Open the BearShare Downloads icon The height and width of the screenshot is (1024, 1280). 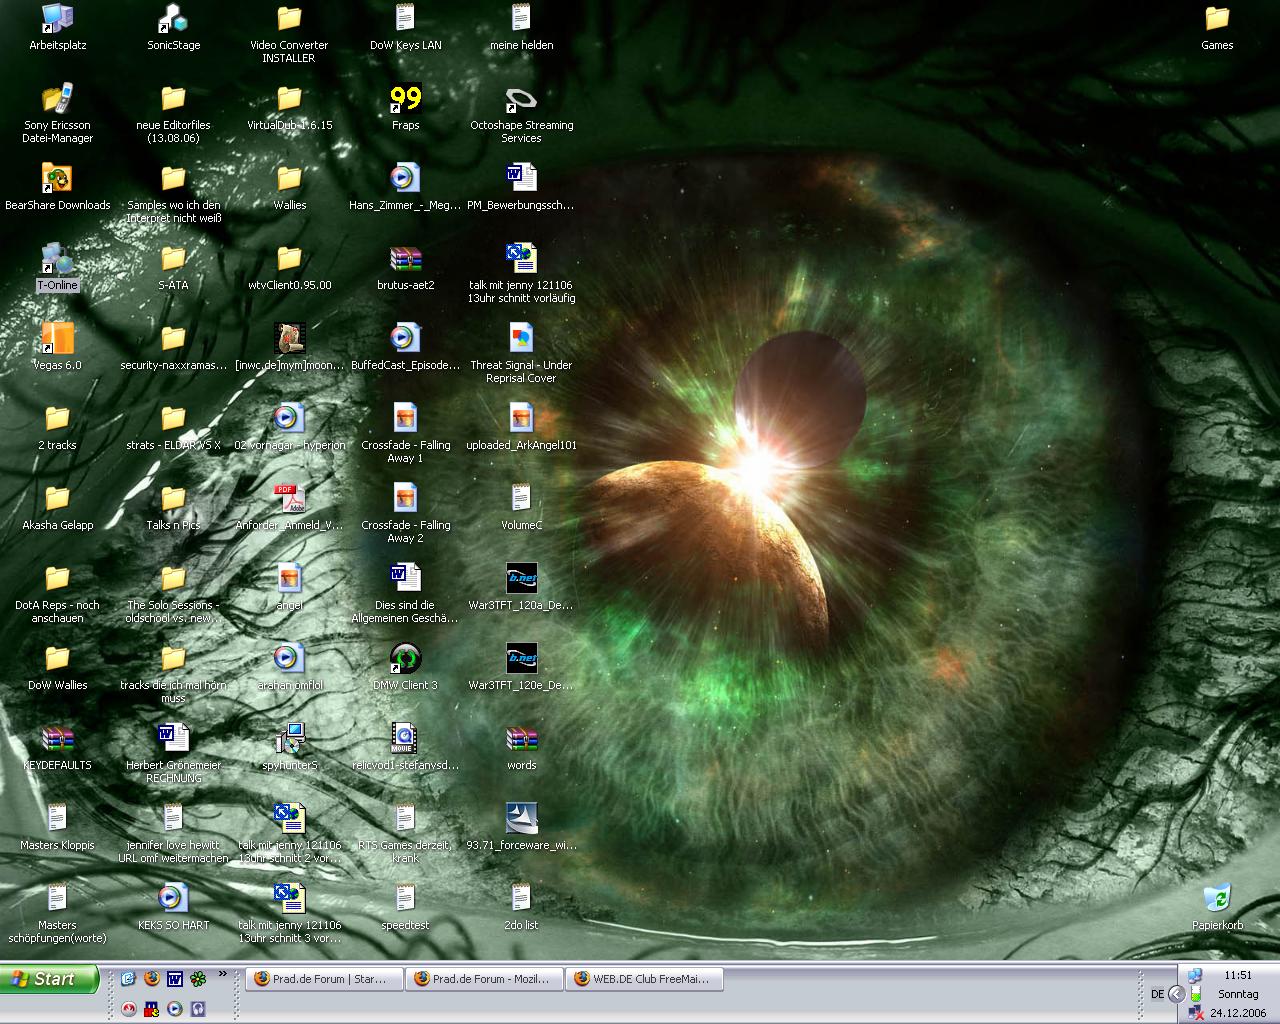click(x=57, y=179)
